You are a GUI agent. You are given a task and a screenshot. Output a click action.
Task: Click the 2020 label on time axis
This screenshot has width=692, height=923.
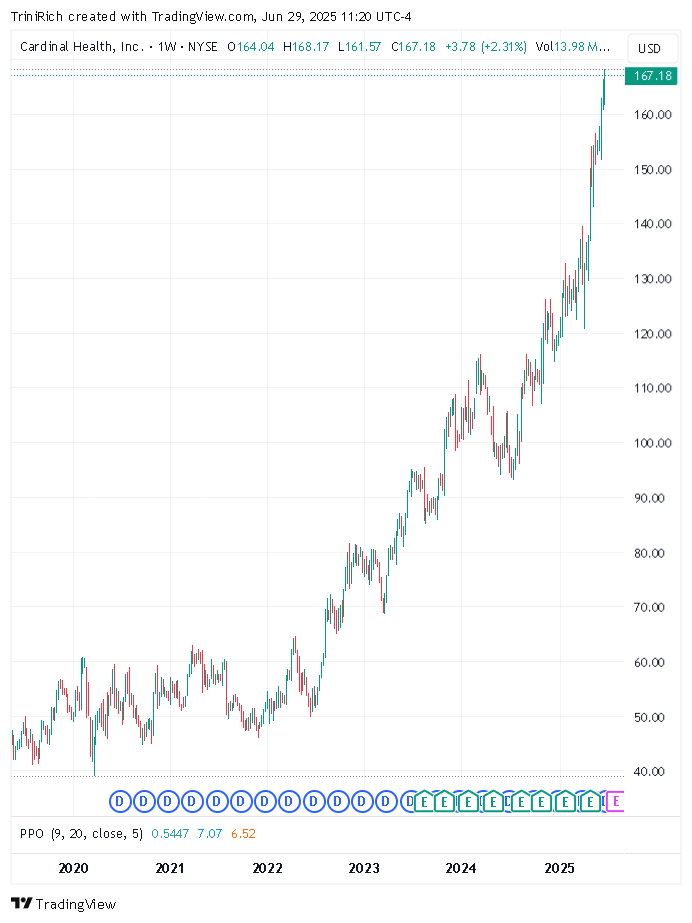coord(74,868)
